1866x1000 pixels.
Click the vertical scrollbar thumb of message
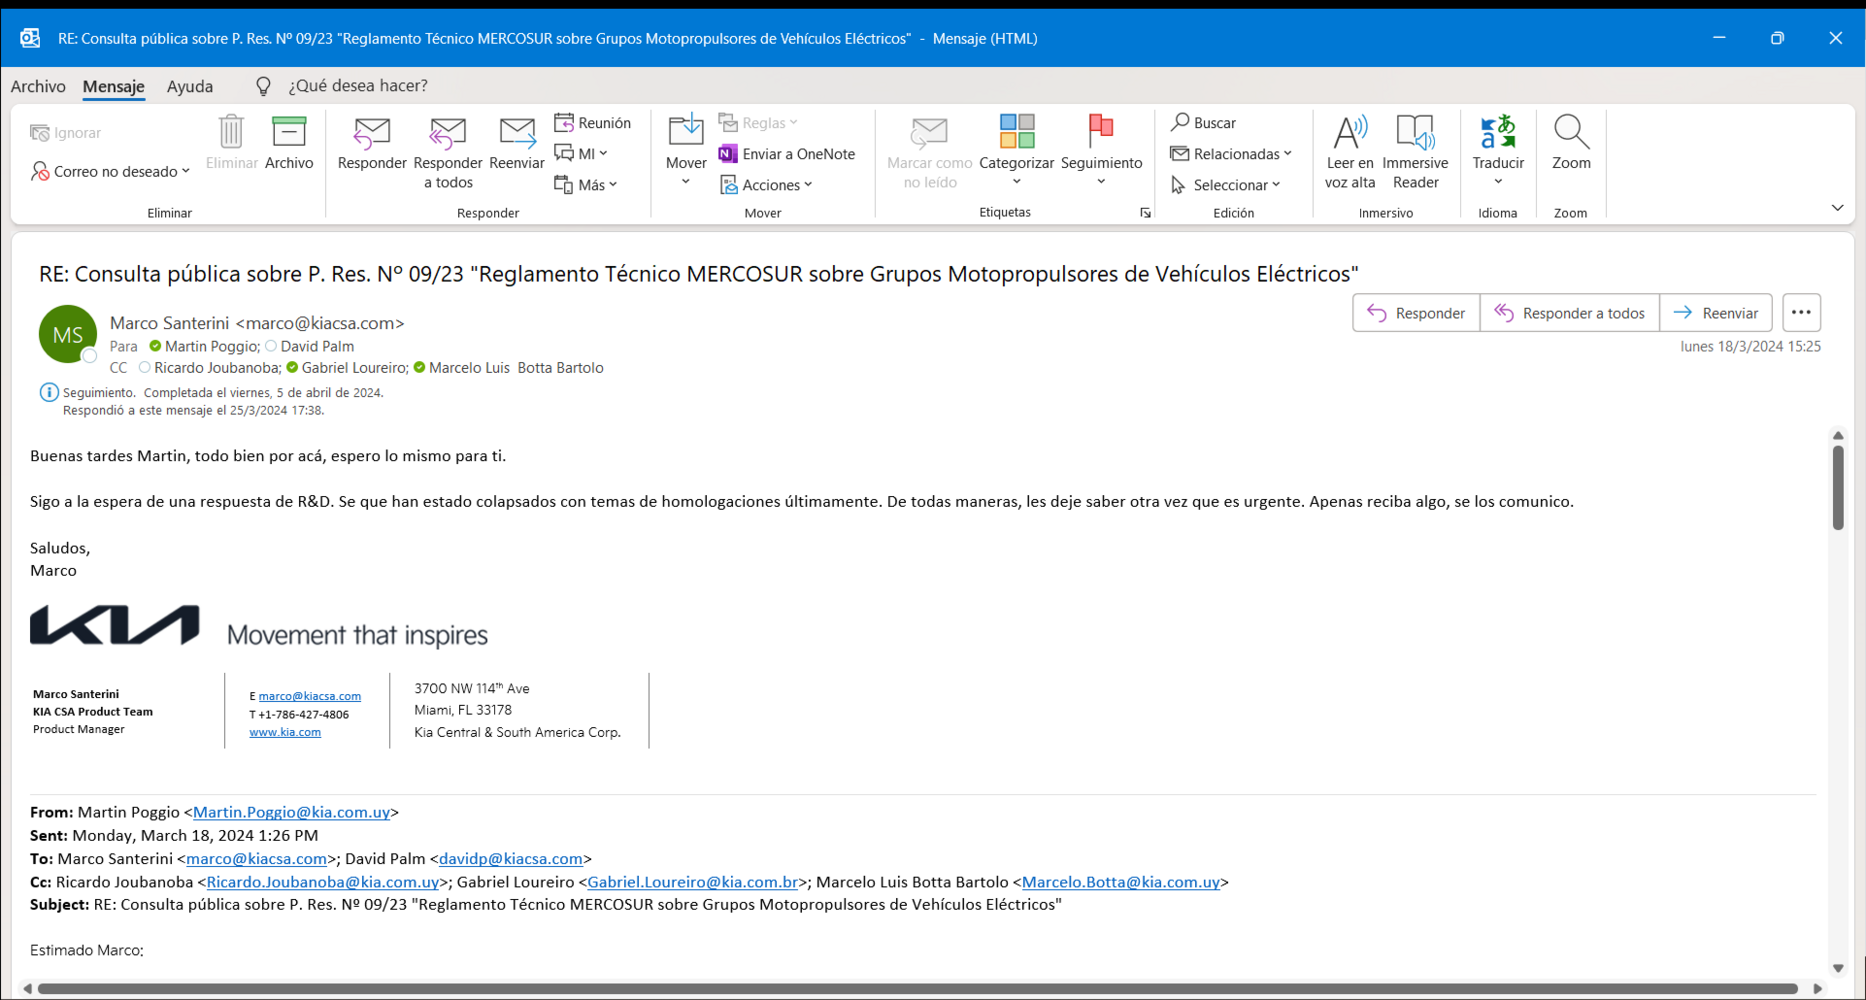coord(1838,486)
